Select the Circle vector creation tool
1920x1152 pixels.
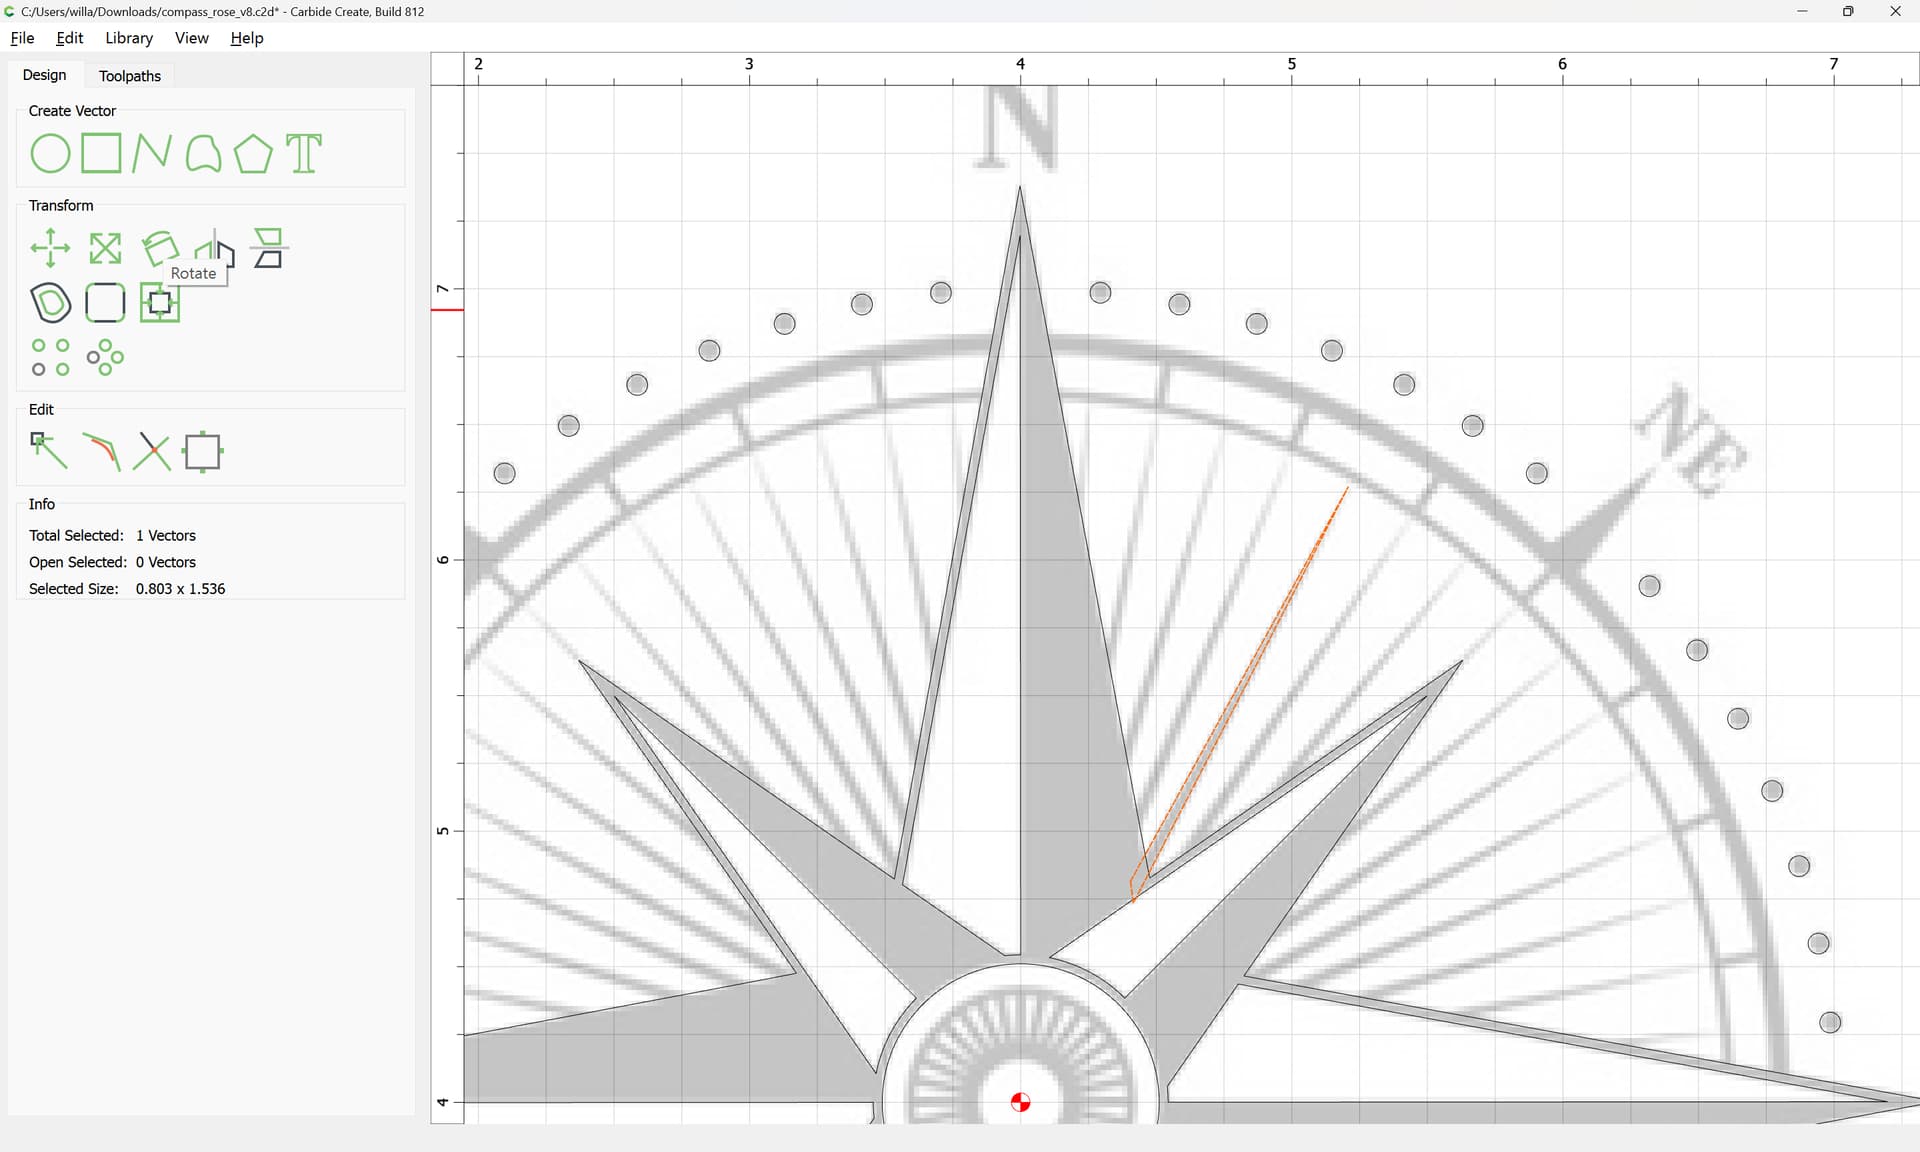click(50, 154)
